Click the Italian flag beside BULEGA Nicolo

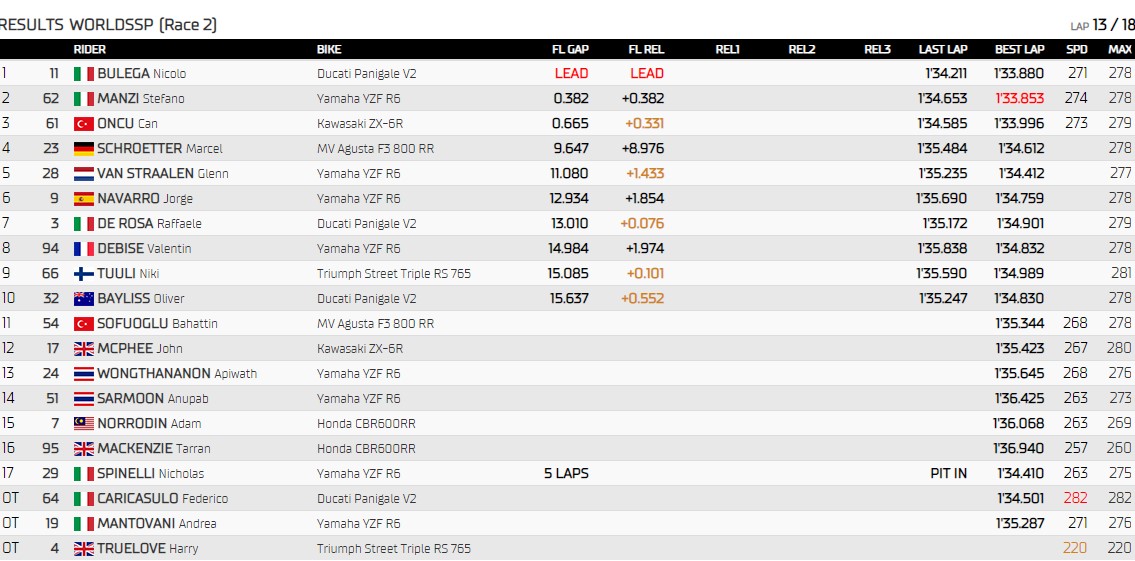83,73
